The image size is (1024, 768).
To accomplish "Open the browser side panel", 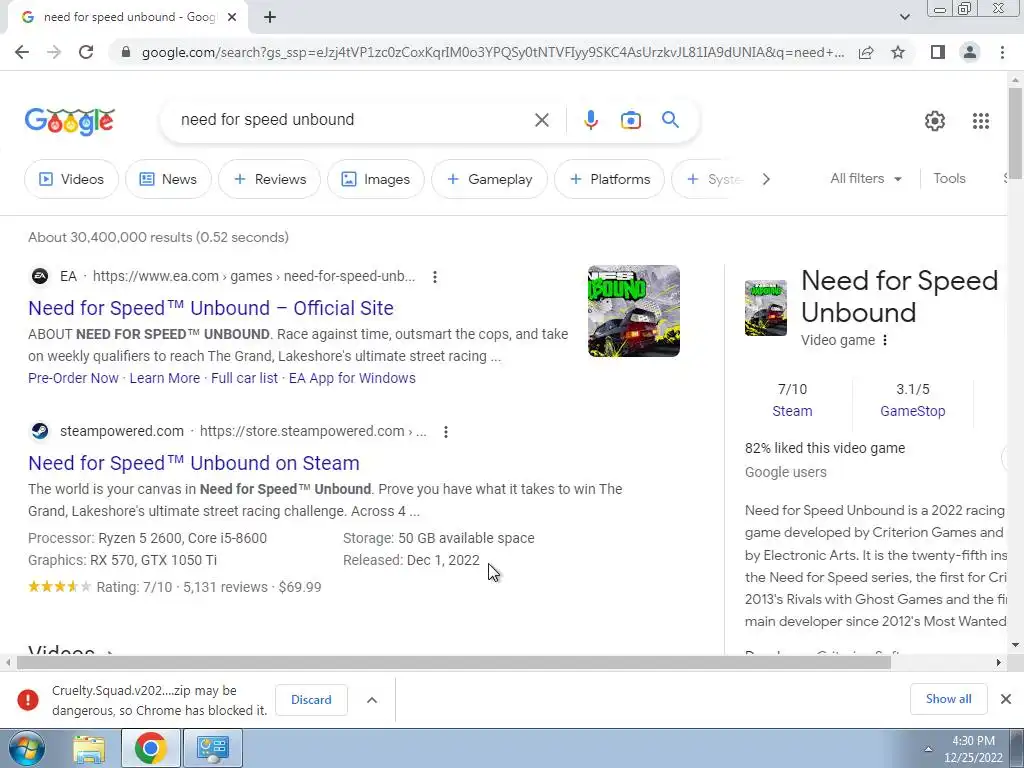I will 938,52.
